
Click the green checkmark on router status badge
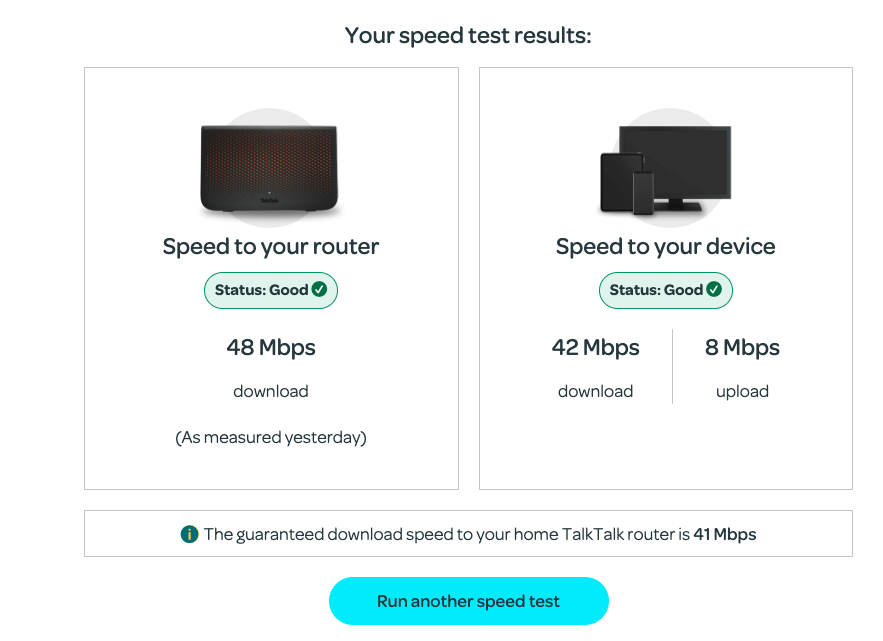pyautogui.click(x=318, y=290)
